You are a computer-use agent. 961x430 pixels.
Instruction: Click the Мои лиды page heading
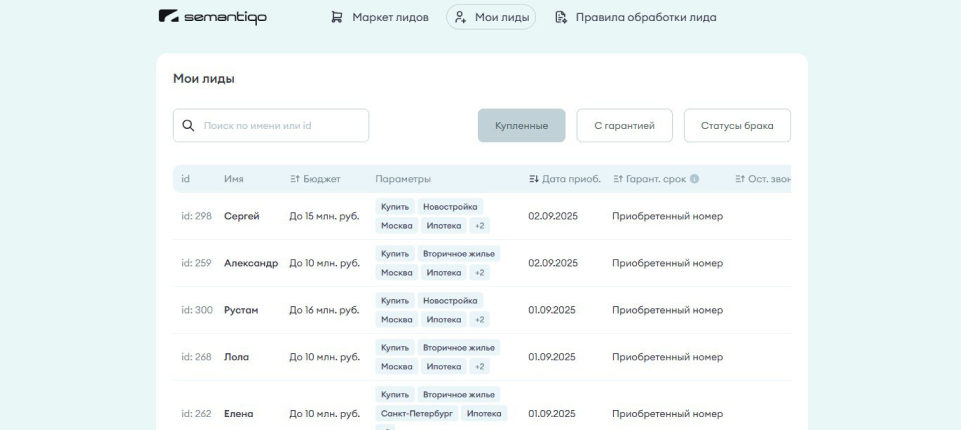point(203,78)
